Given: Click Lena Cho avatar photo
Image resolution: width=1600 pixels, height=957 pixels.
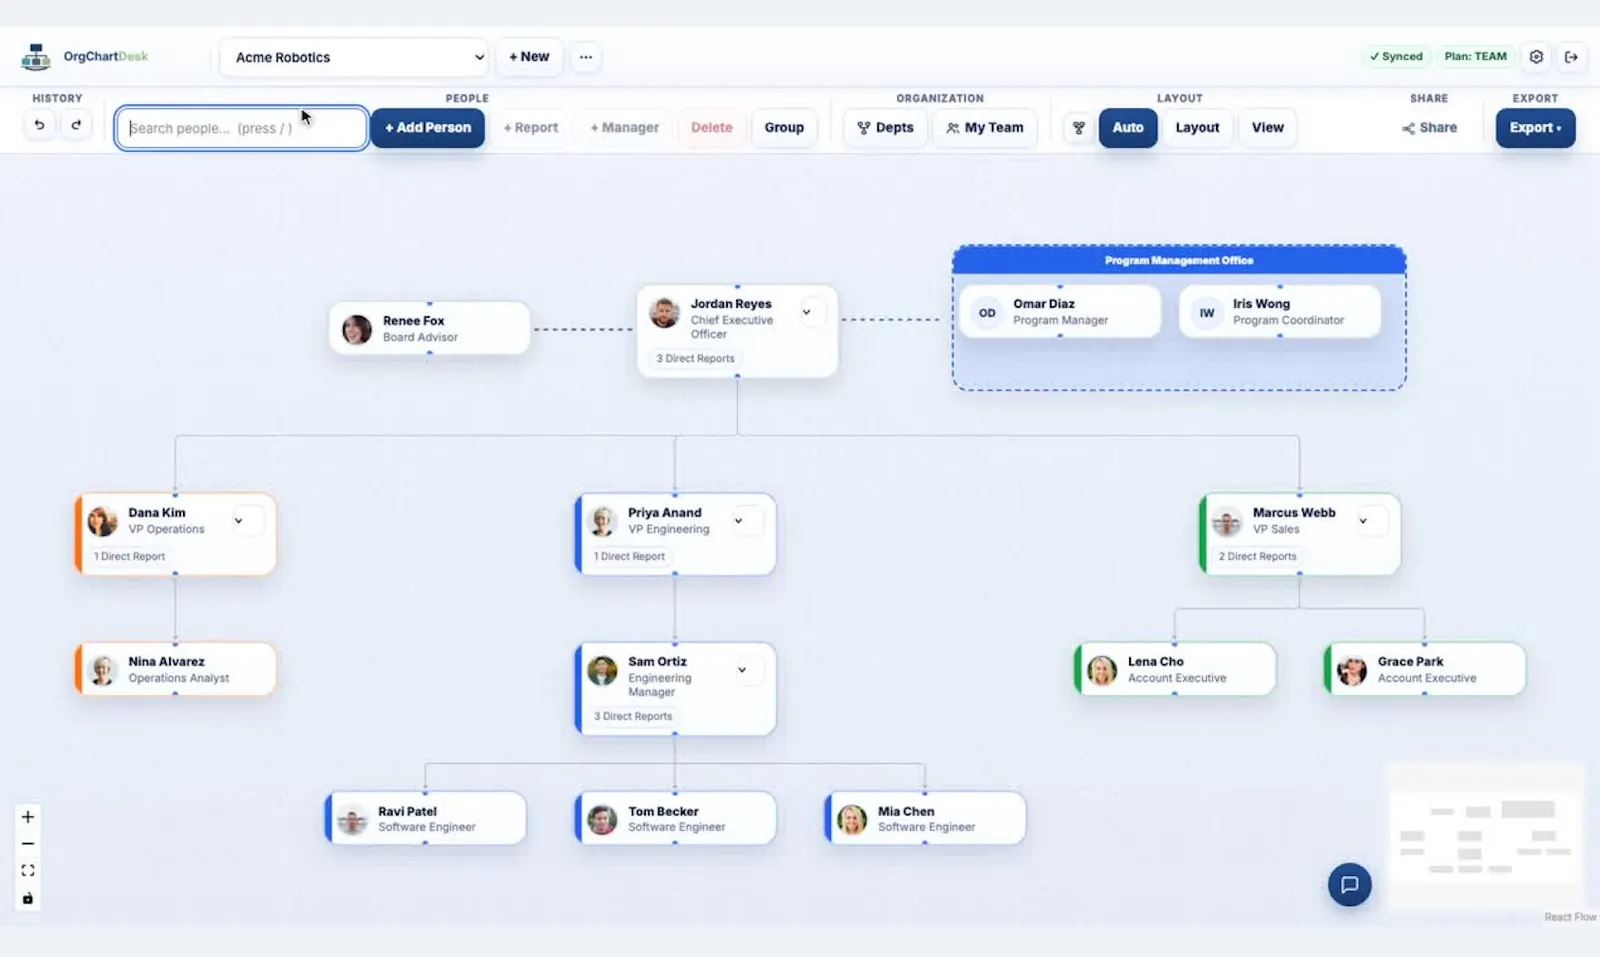Looking at the screenshot, I should coord(1102,670).
